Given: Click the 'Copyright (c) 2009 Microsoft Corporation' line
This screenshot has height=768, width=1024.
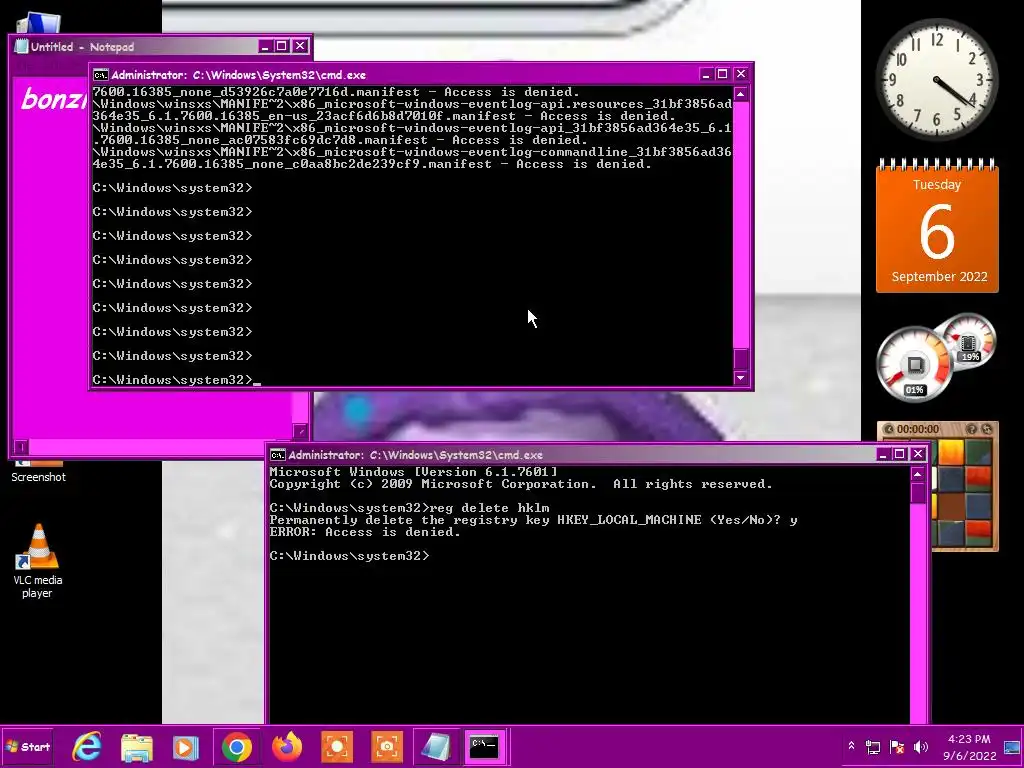Looking at the screenshot, I should click(520, 484).
